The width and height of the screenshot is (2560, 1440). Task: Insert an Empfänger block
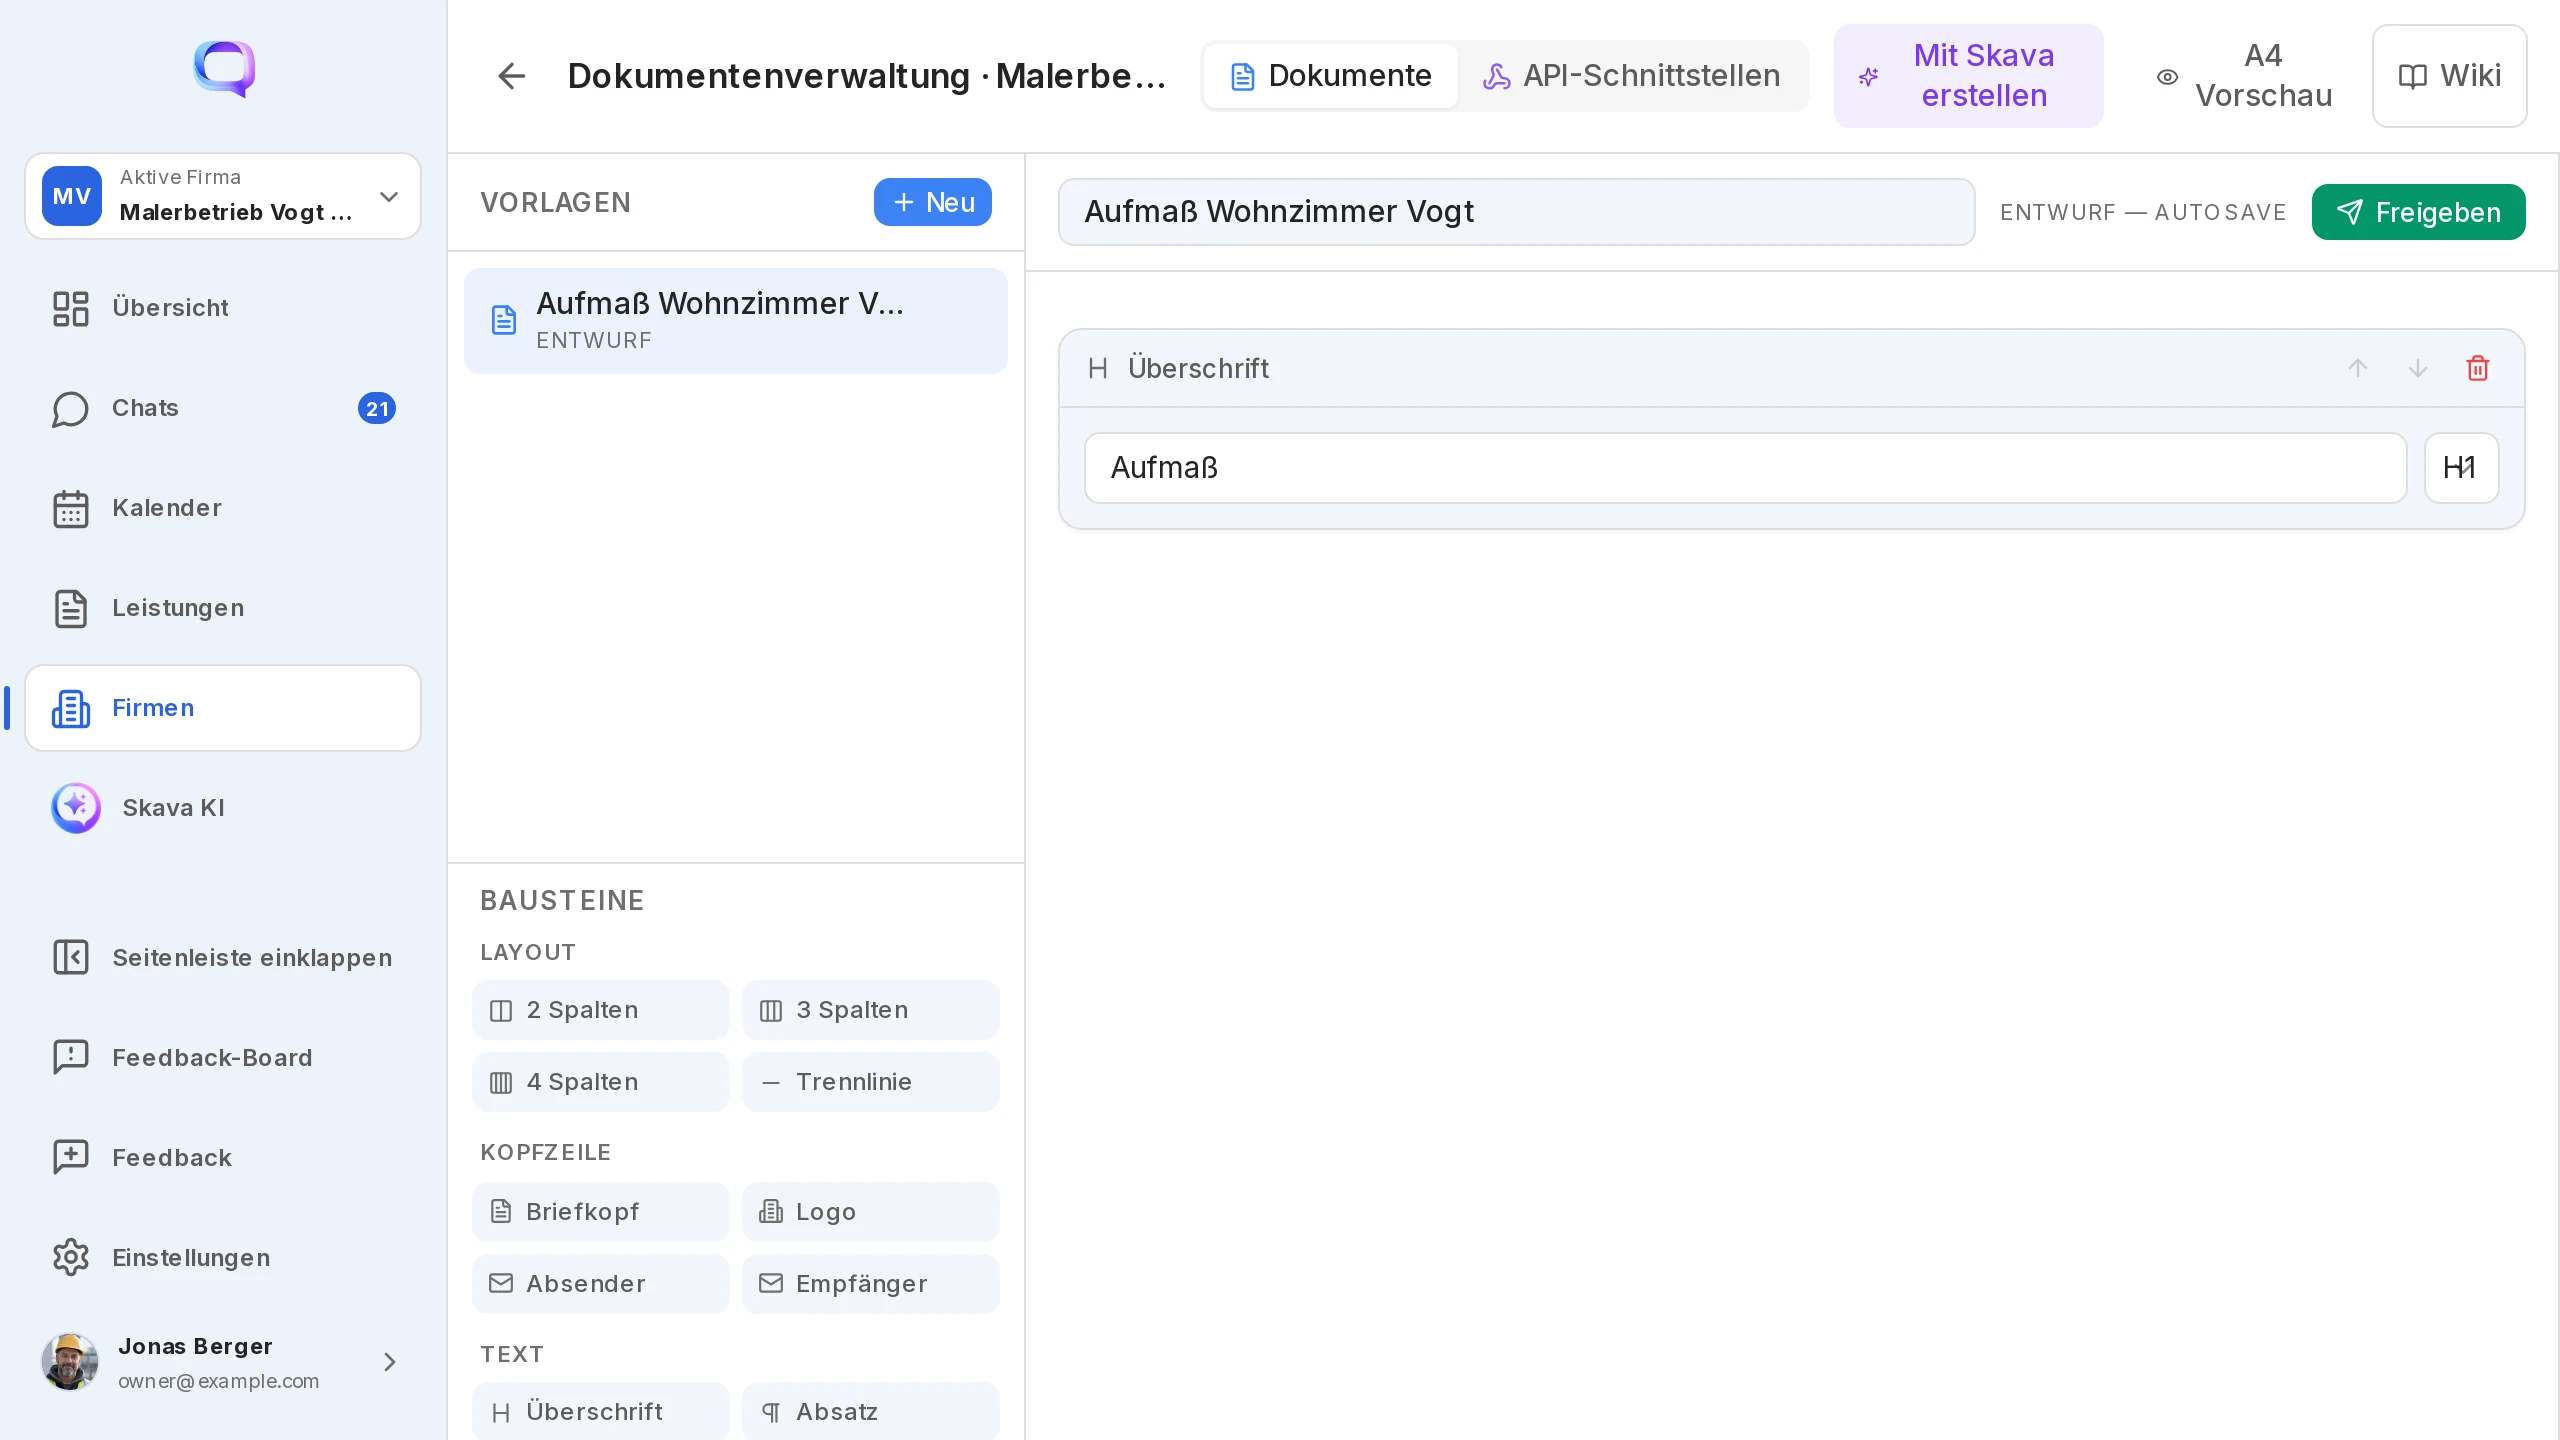[870, 1284]
